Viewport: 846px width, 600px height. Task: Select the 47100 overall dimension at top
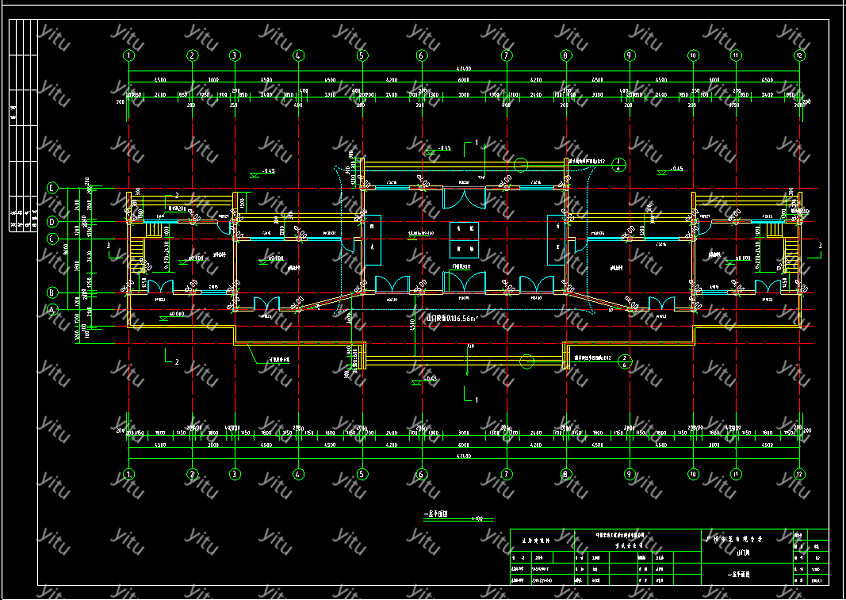(x=464, y=68)
